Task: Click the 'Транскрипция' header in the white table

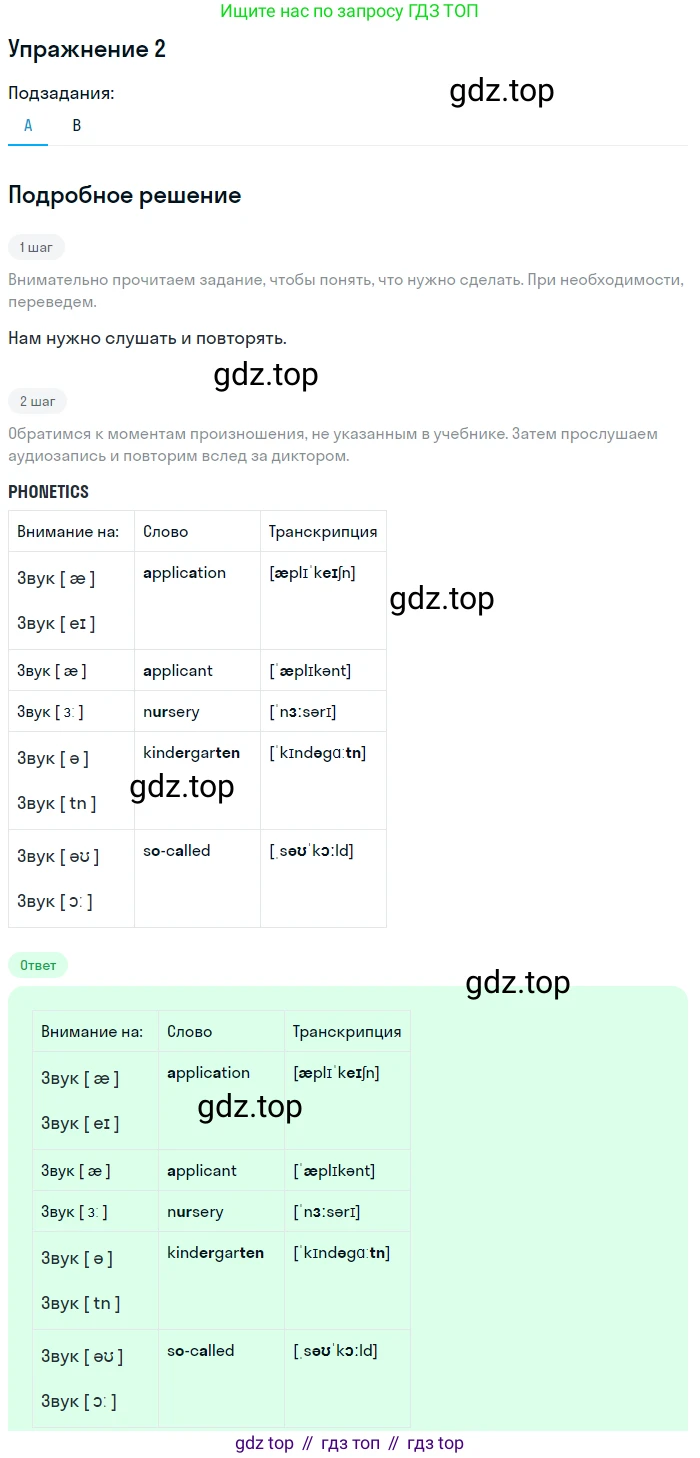Action: pyautogui.click(x=323, y=532)
